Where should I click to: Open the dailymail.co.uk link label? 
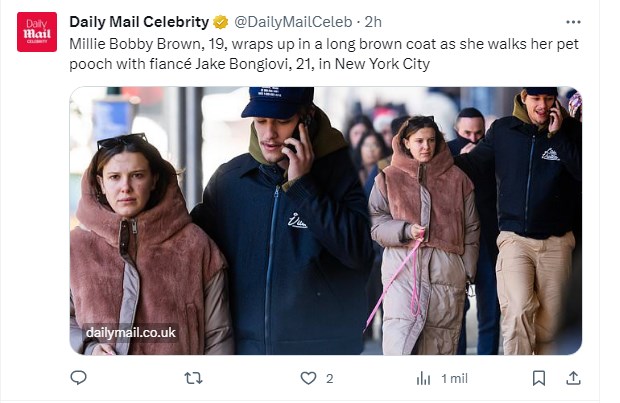pyautogui.click(x=130, y=333)
